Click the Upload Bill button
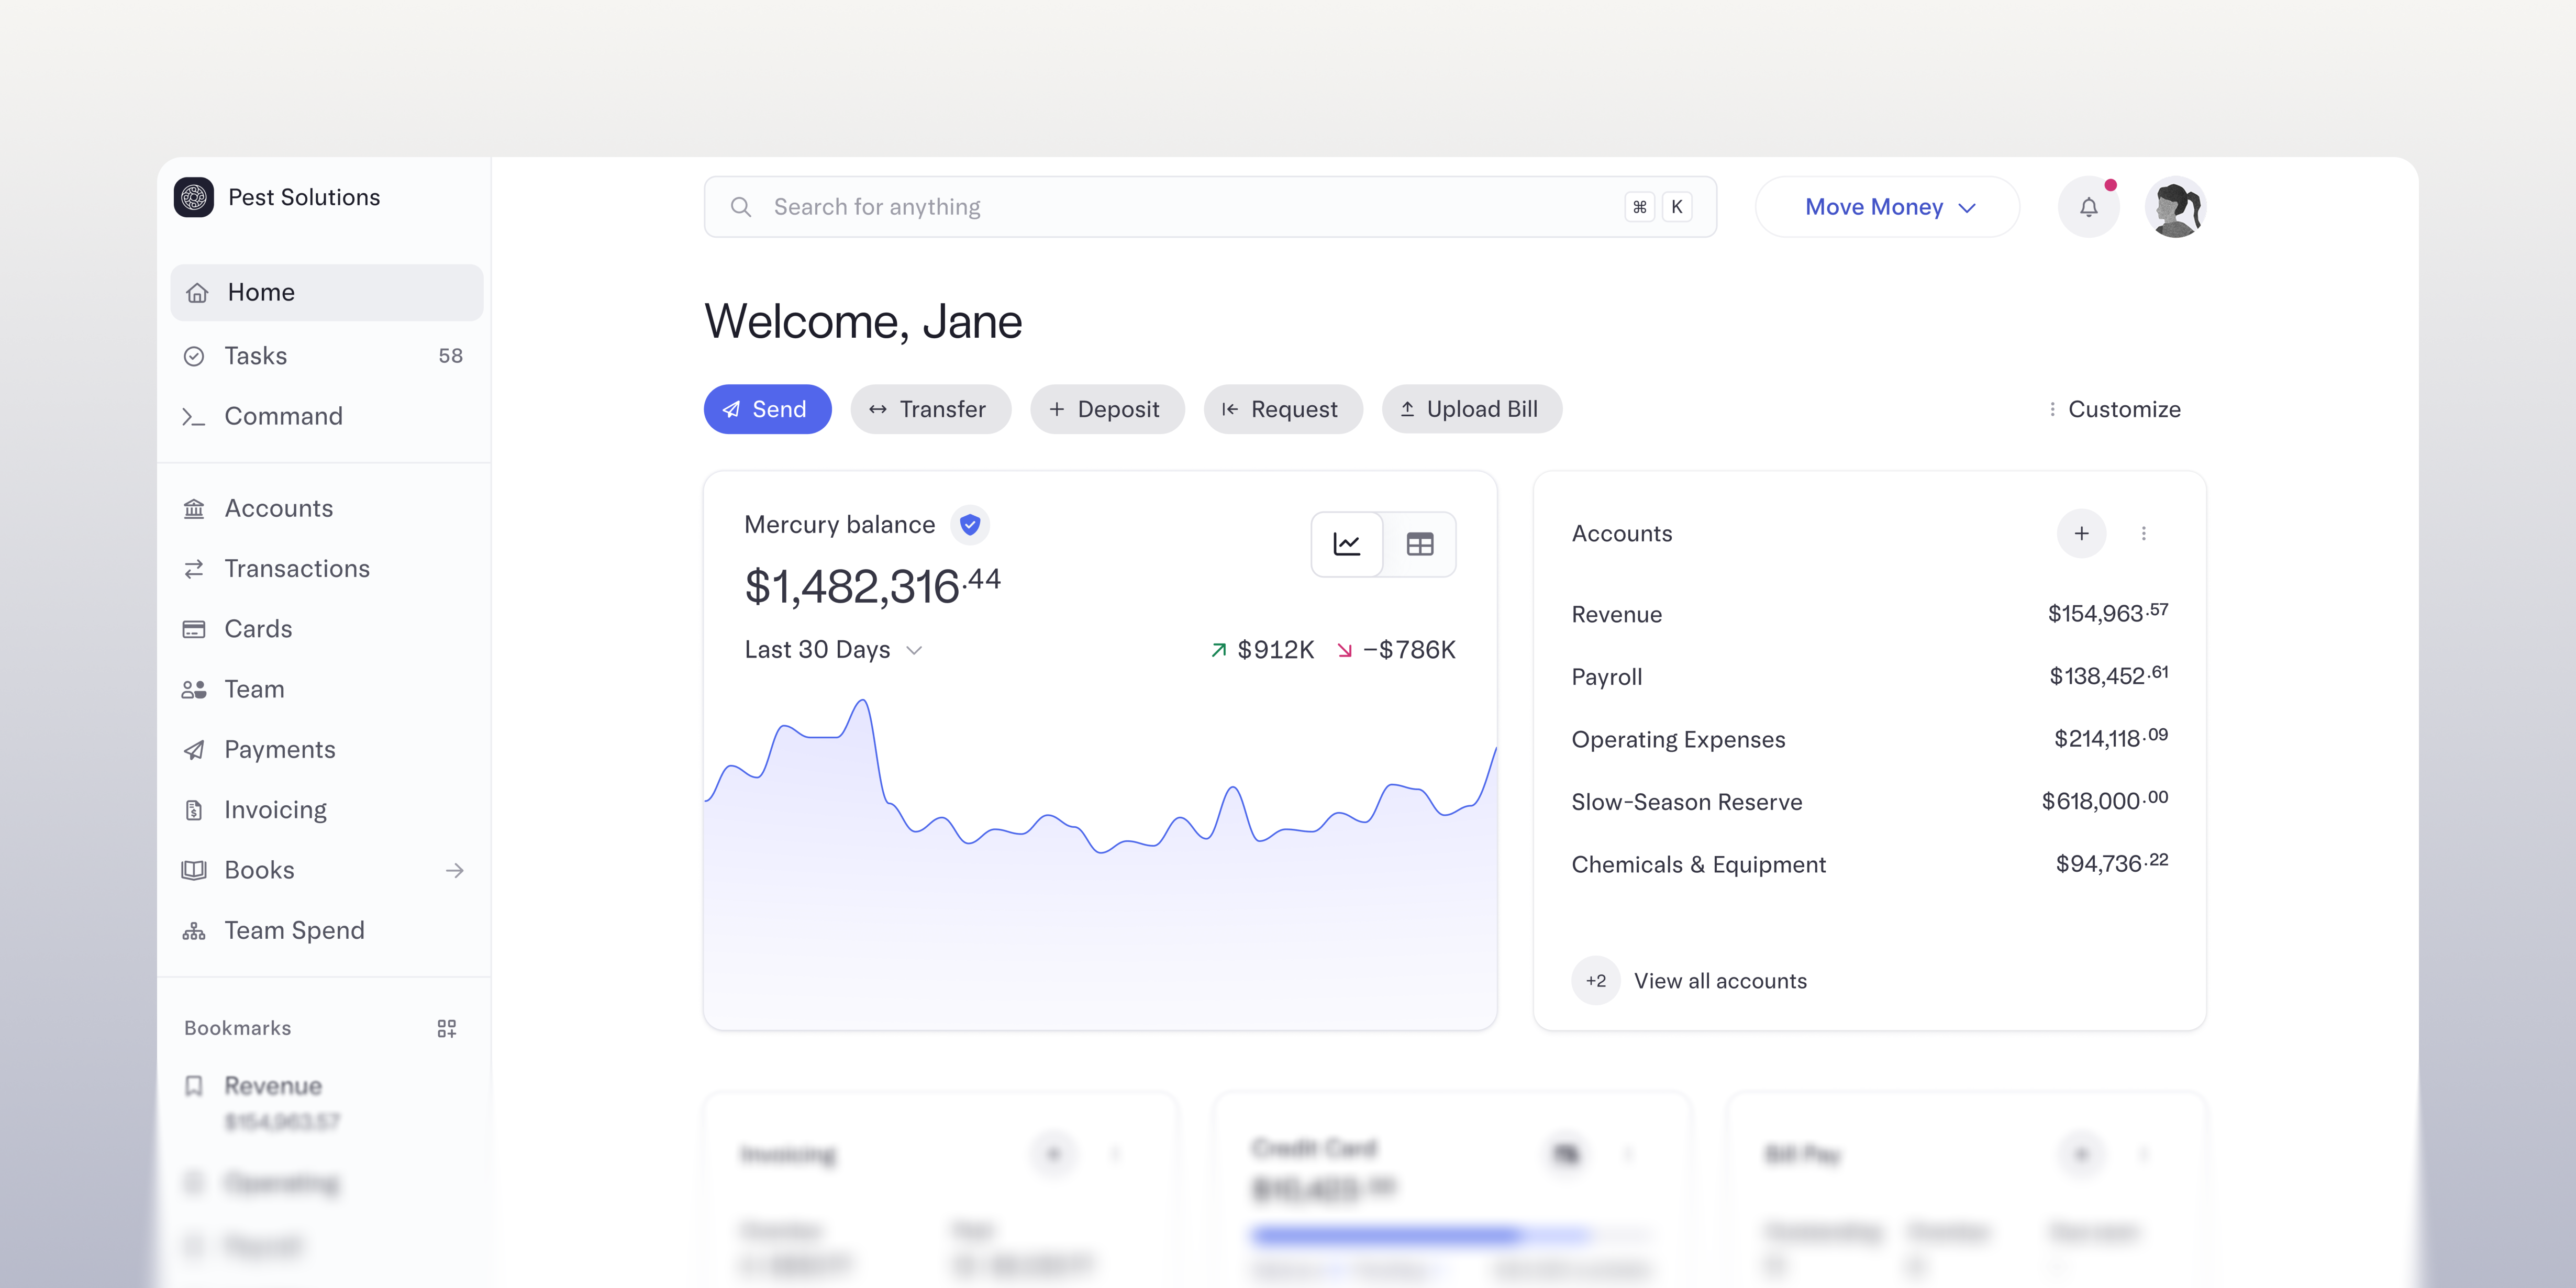Viewport: 2576px width, 1288px height. coord(1471,409)
